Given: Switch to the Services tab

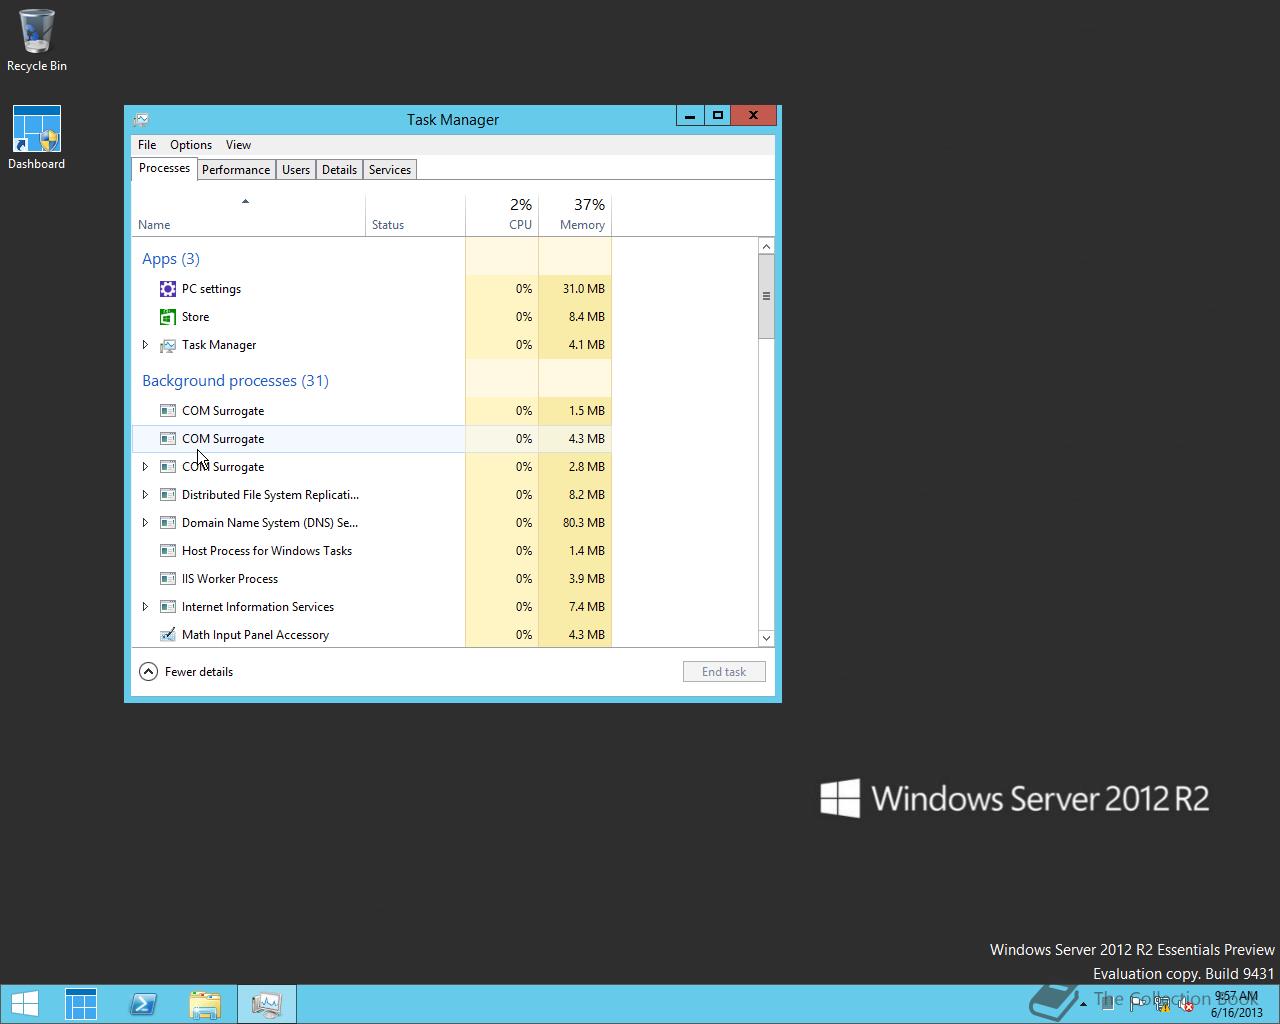Looking at the screenshot, I should click(390, 170).
